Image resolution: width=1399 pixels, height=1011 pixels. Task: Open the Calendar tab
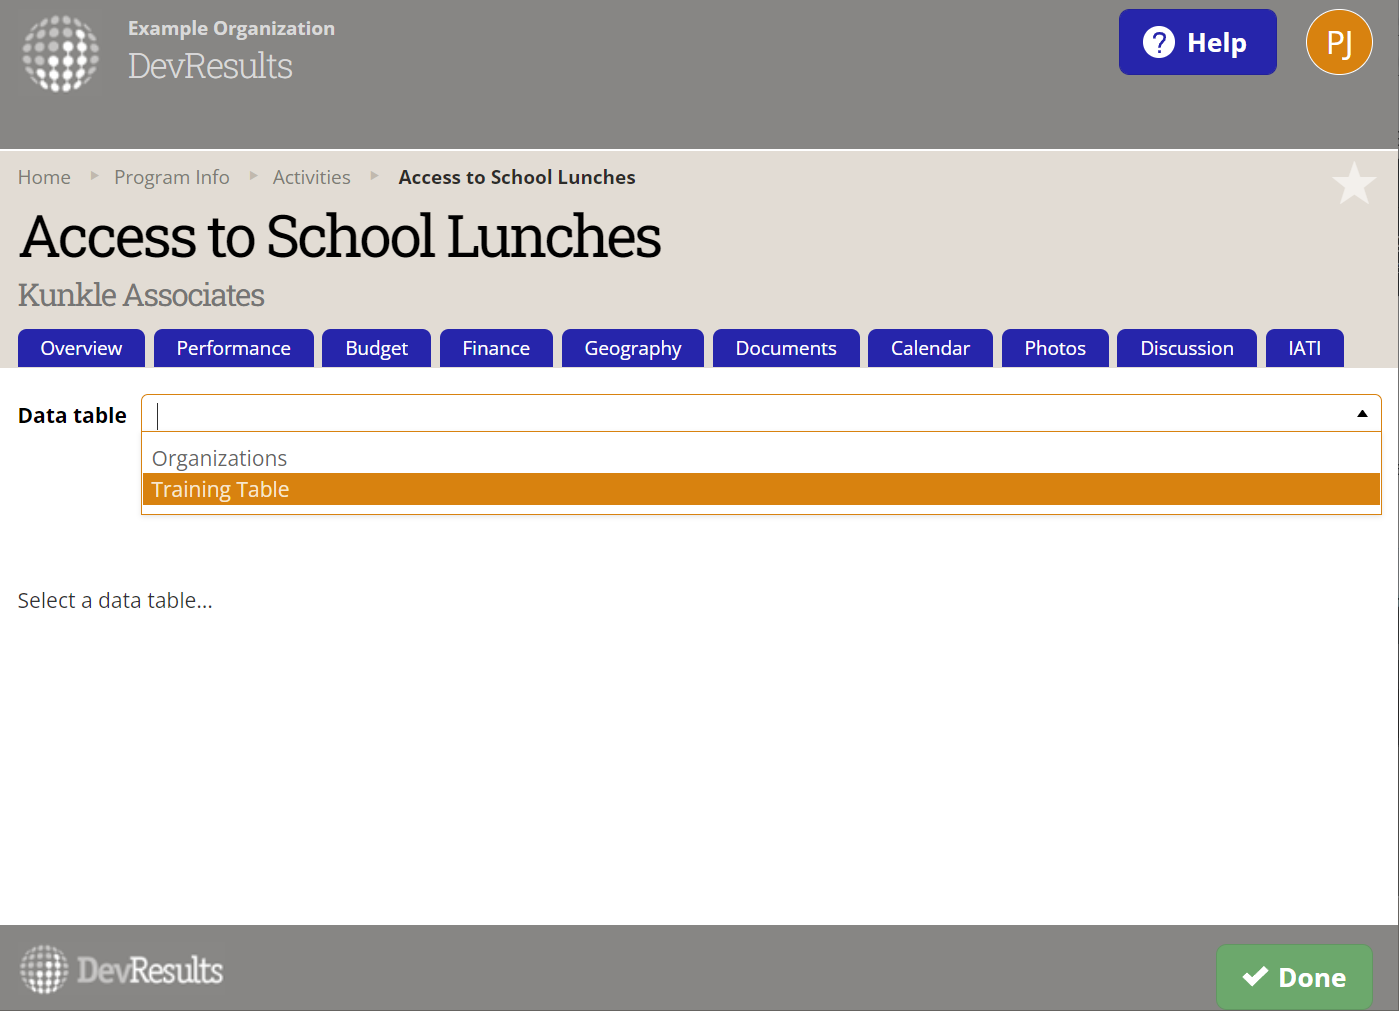pyautogui.click(x=930, y=348)
